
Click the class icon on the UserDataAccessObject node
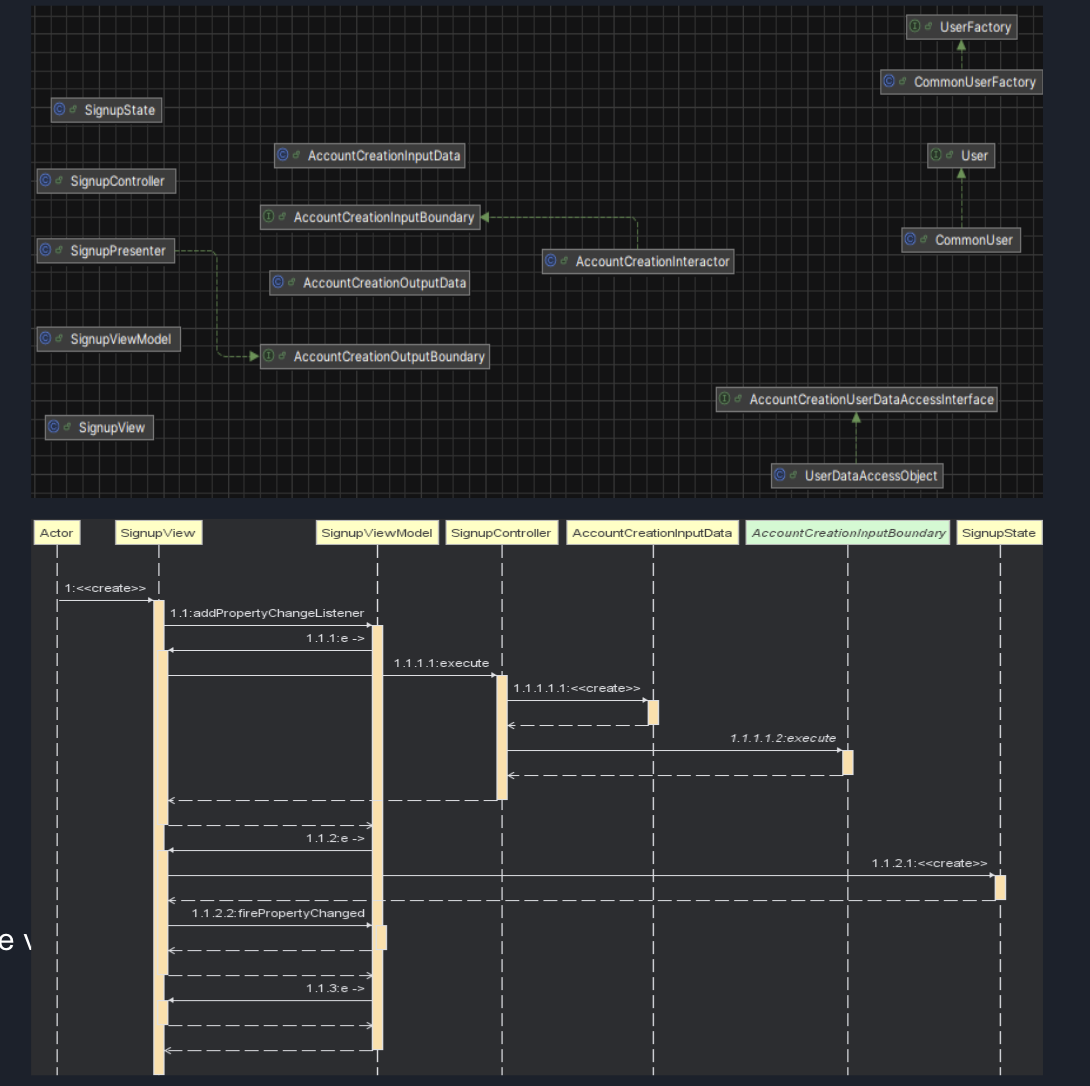[x=780, y=476]
